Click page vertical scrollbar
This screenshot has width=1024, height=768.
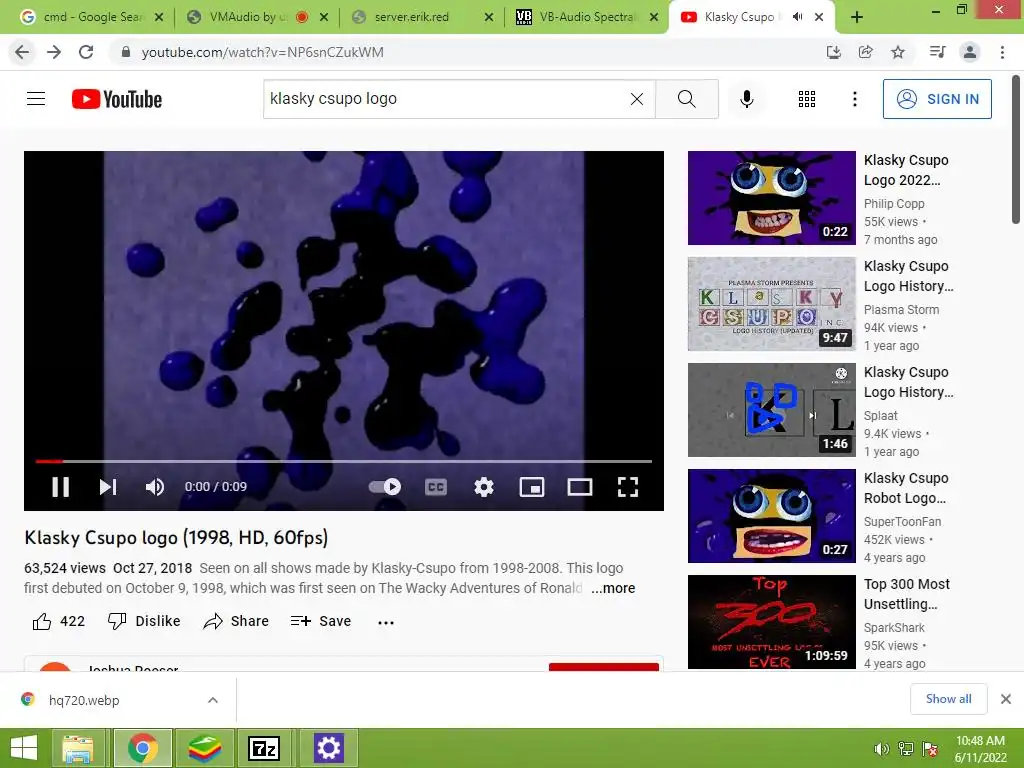[x=1016, y=150]
